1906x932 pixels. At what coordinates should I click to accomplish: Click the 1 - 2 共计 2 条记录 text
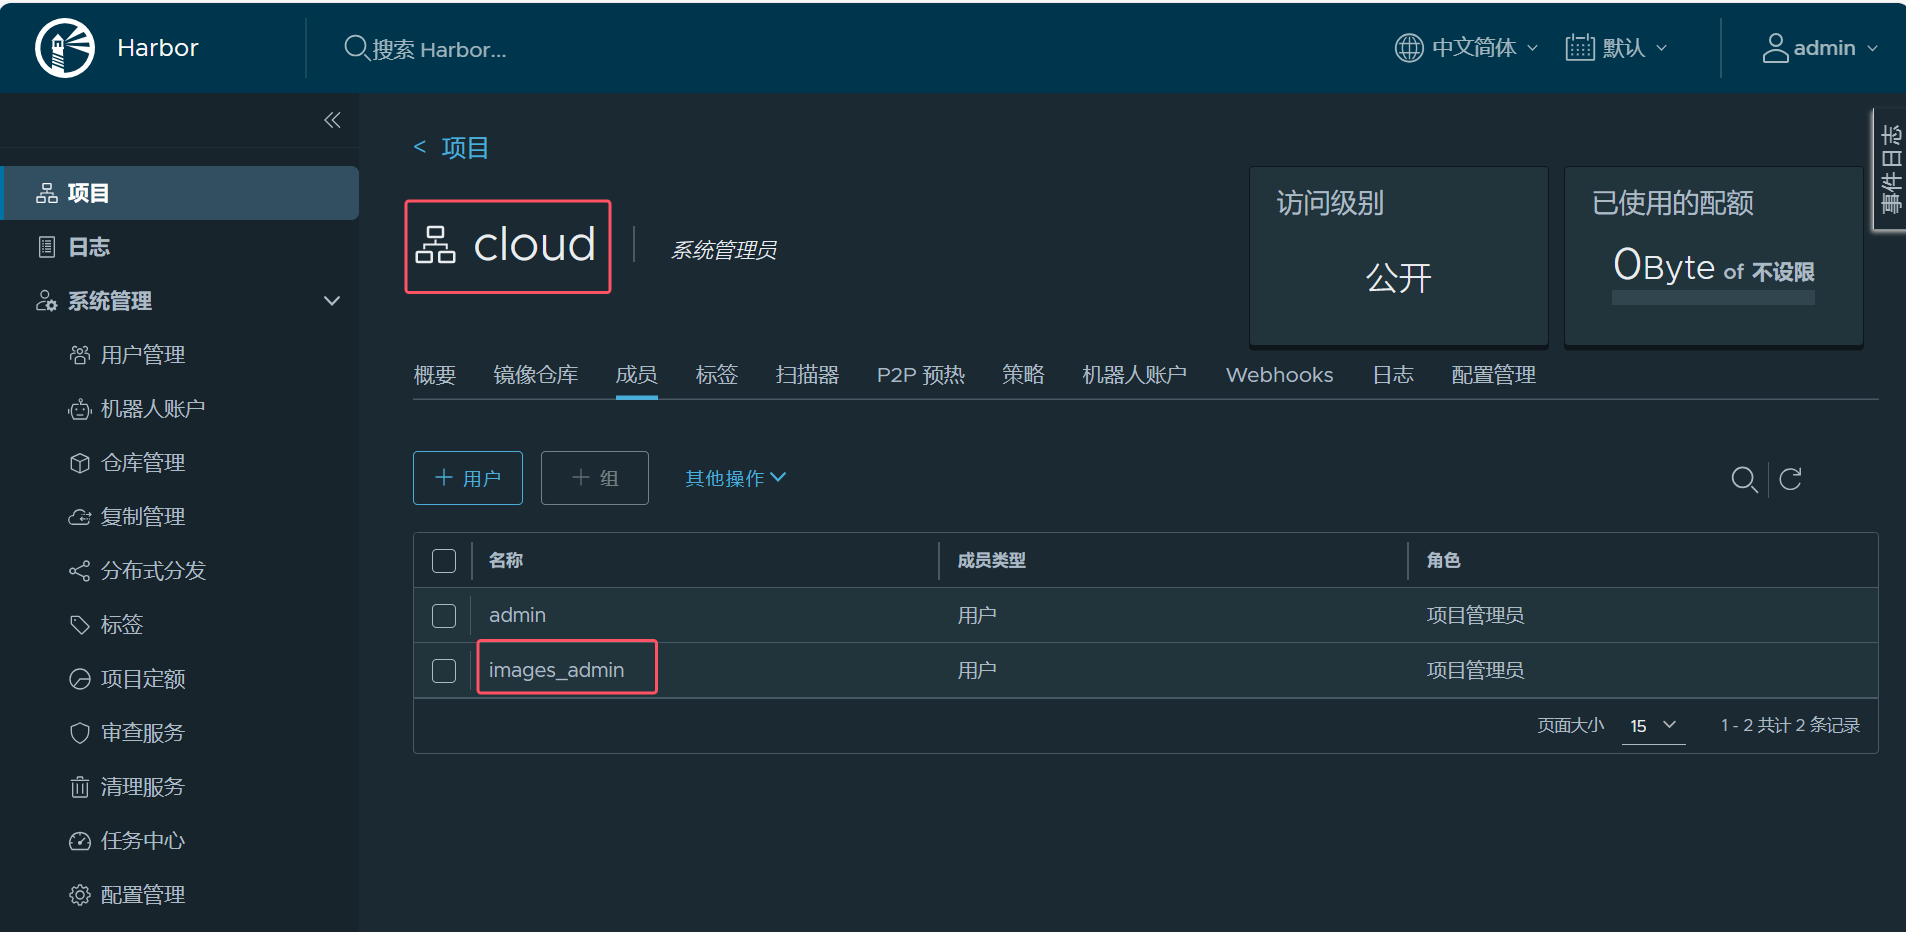pos(1790,726)
